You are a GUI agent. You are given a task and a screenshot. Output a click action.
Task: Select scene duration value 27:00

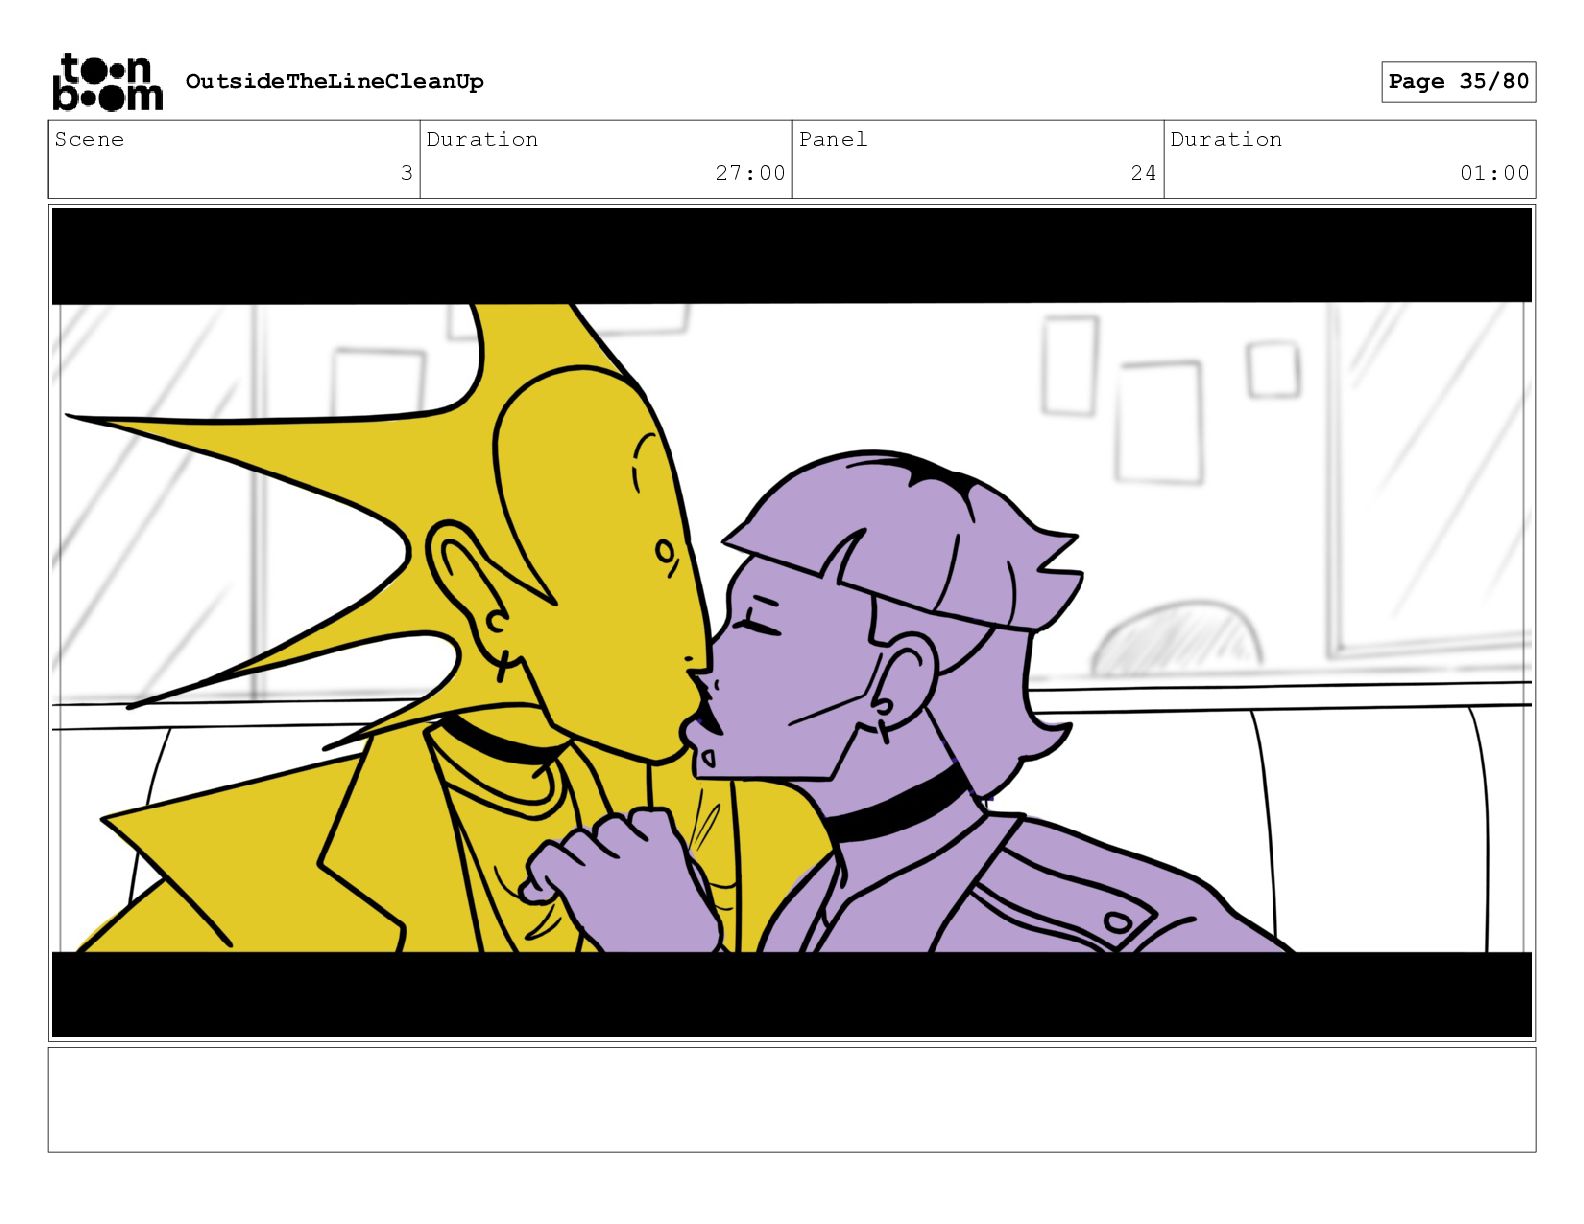750,173
